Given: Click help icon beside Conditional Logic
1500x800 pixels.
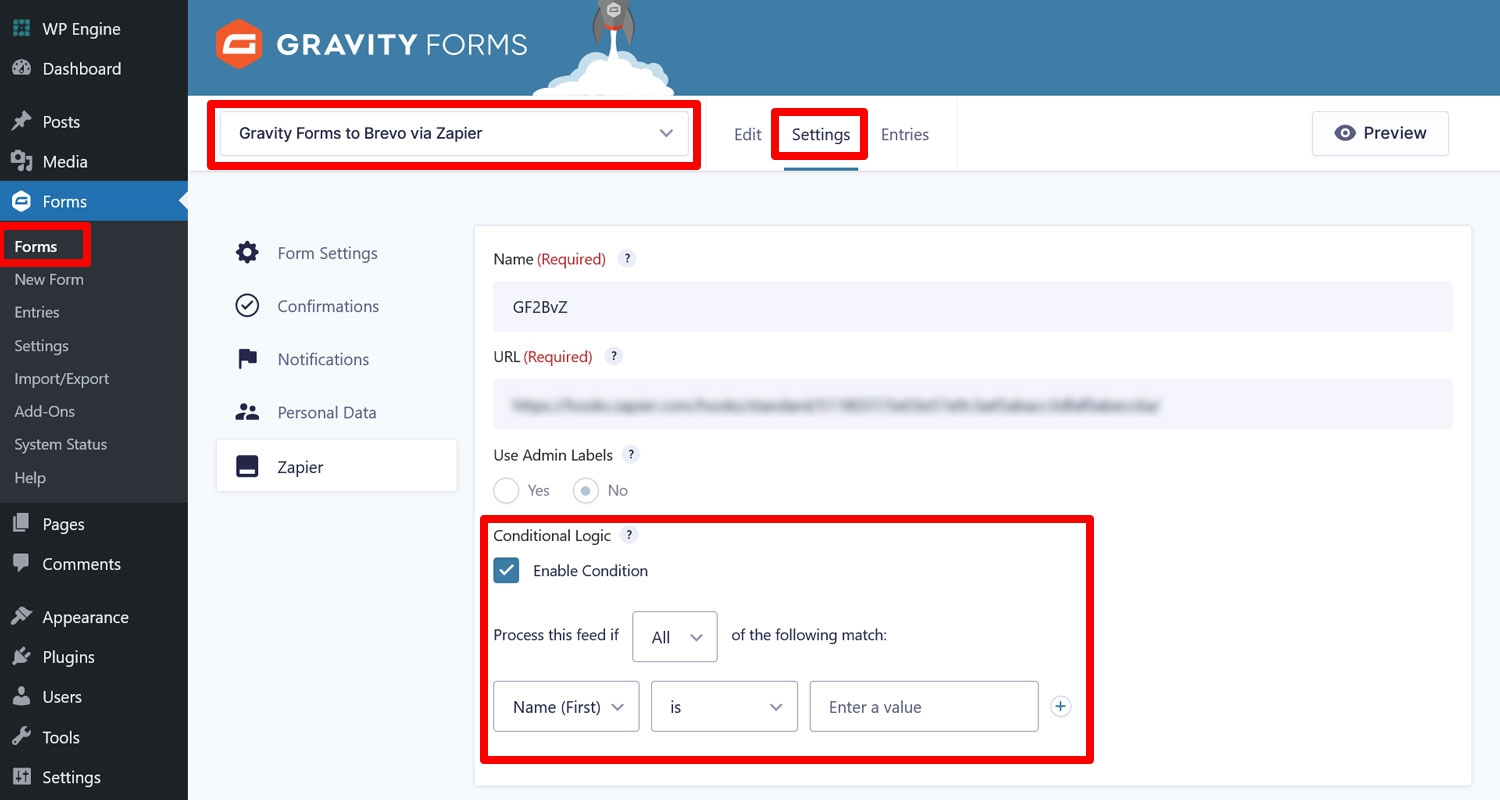Looking at the screenshot, I should pos(629,536).
